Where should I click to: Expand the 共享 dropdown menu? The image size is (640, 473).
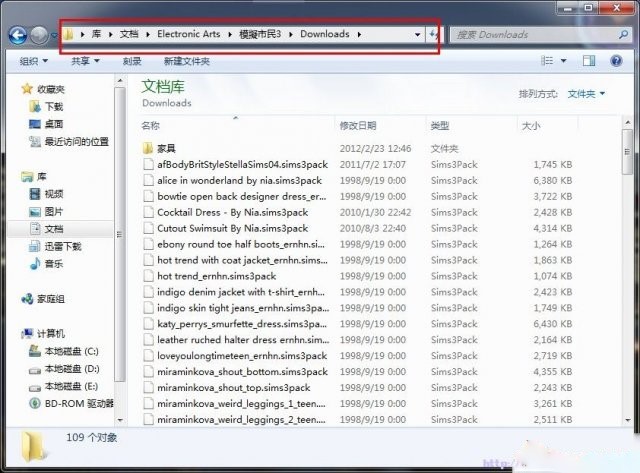[85, 61]
